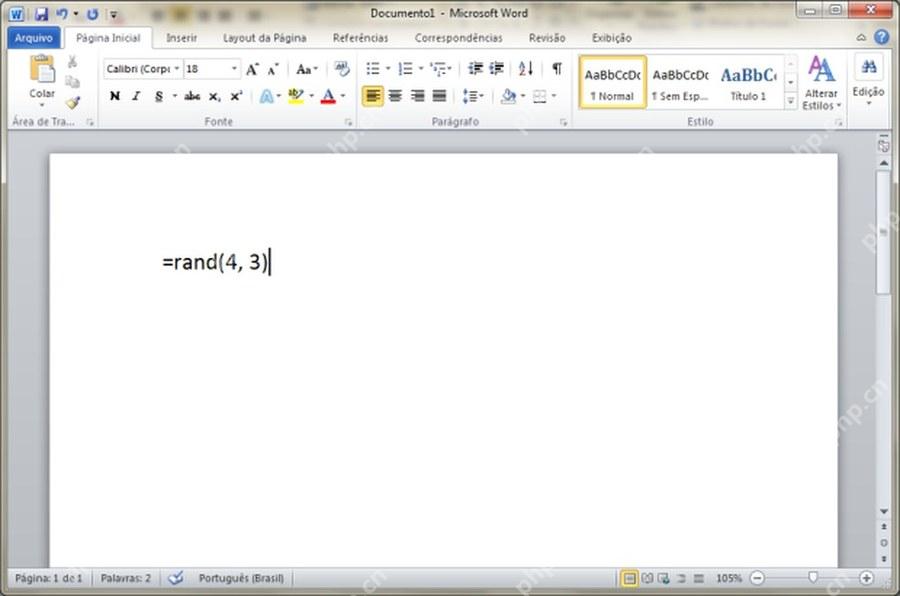Open the Calibri font name dropdown

coord(177,69)
